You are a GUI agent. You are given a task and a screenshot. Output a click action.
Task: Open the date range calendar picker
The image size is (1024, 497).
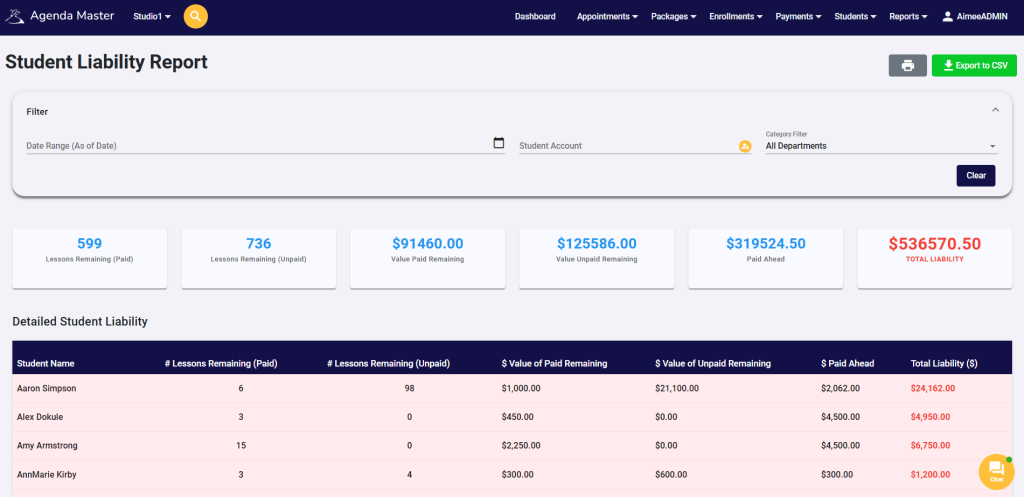[499, 143]
